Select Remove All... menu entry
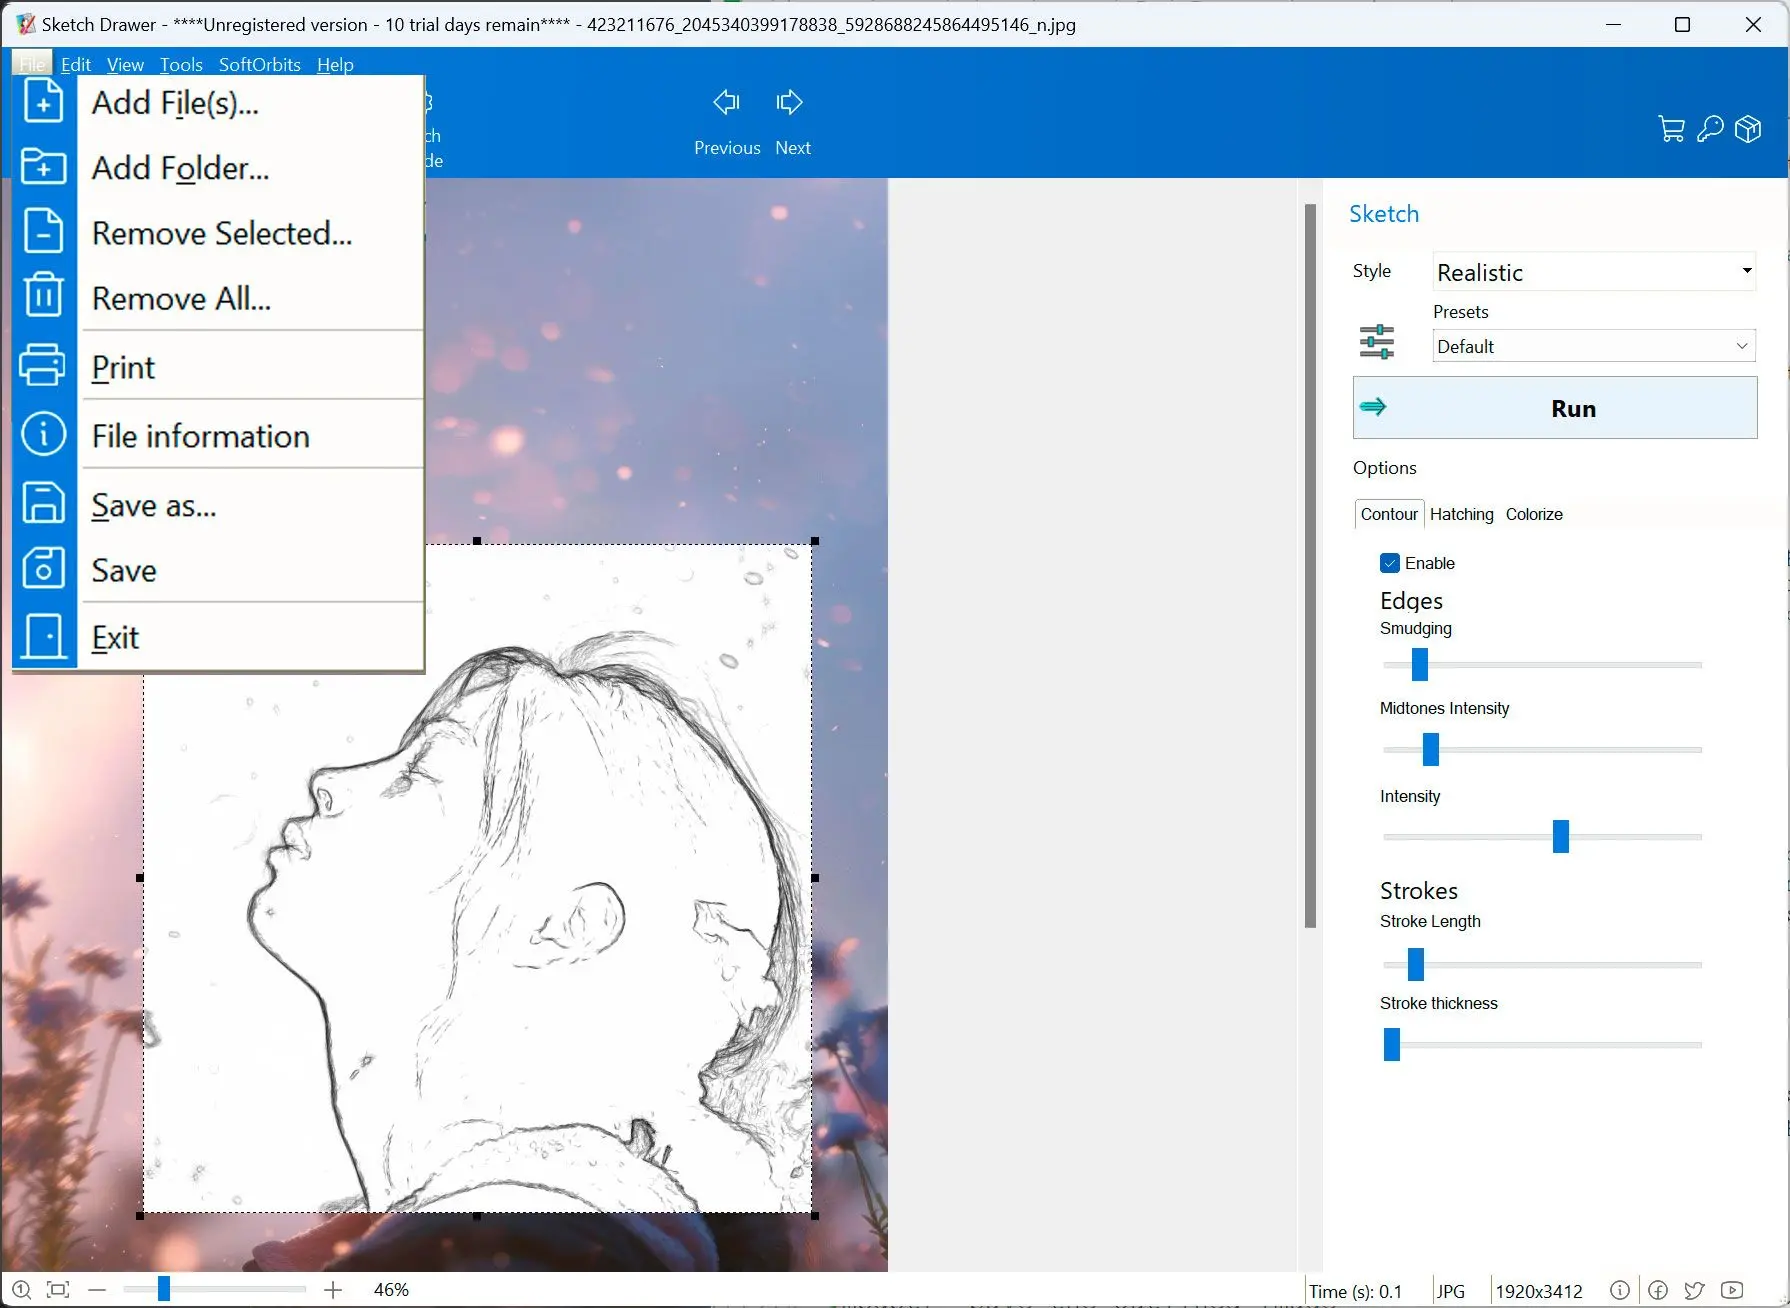Image resolution: width=1790 pixels, height=1308 pixels. click(251, 297)
